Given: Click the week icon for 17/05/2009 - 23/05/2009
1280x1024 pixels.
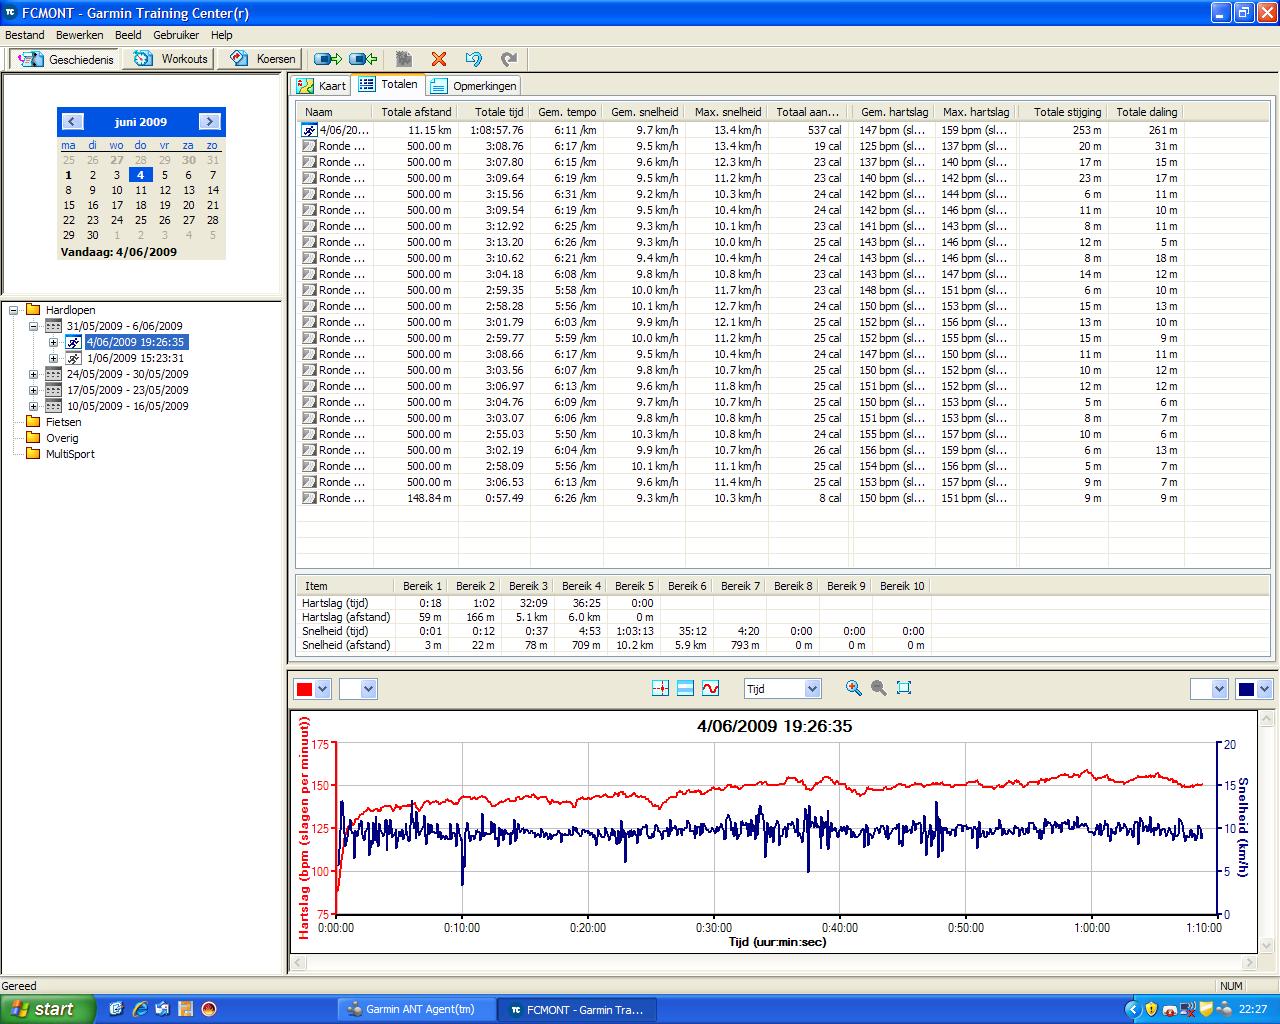Looking at the screenshot, I should [53, 390].
